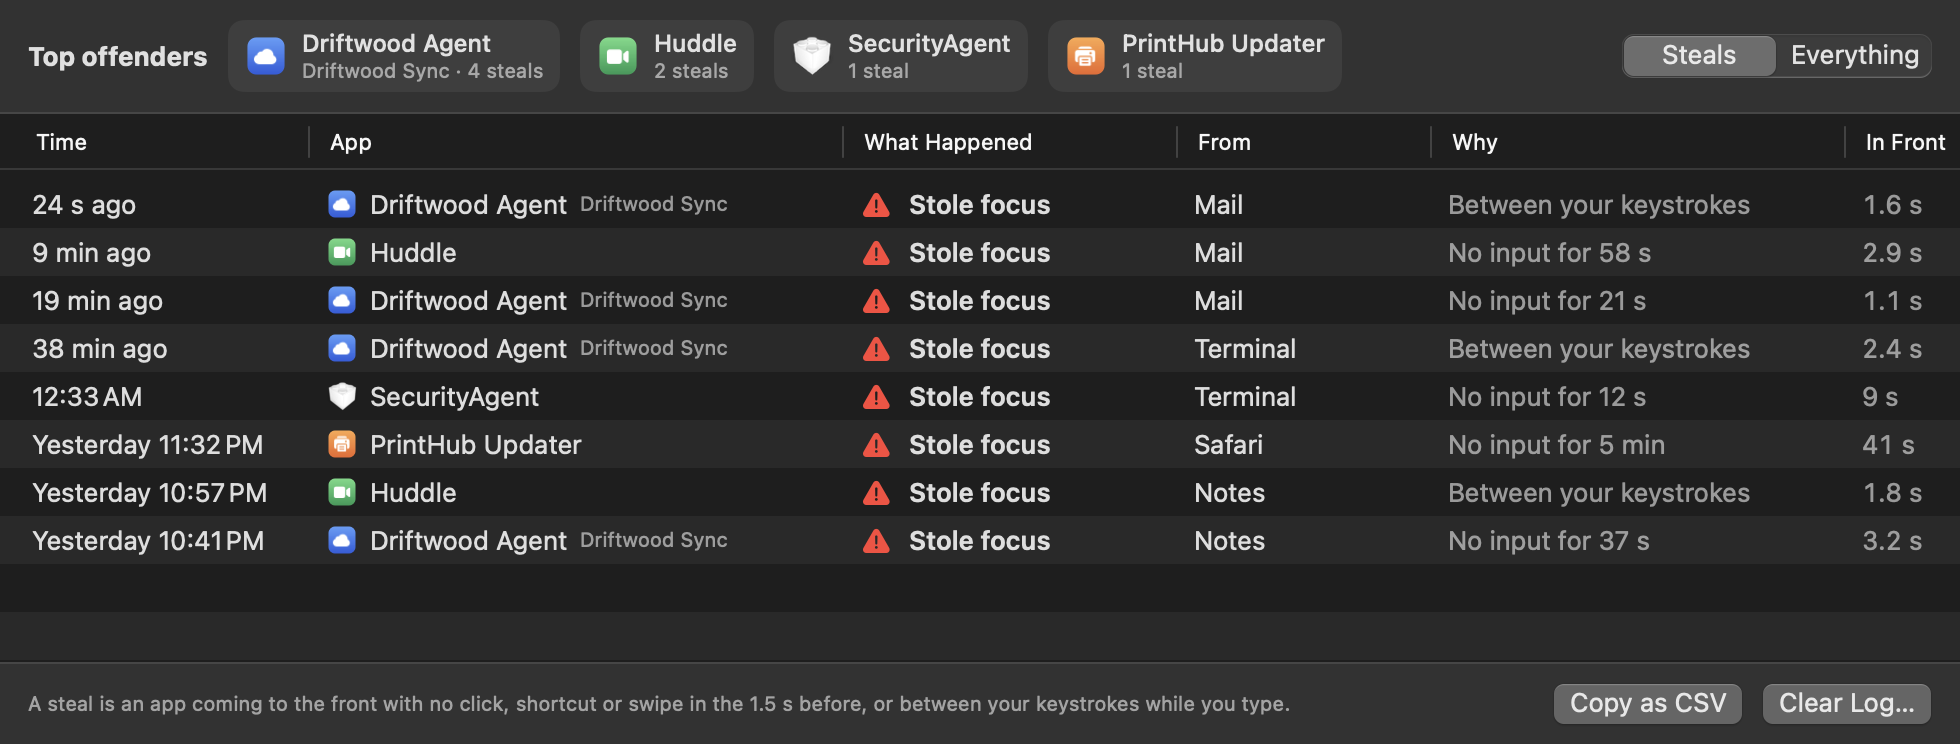Viewport: 1960px width, 744px height.
Task: Click Driftwood Agent icon in Top offenders
Action: (266, 56)
